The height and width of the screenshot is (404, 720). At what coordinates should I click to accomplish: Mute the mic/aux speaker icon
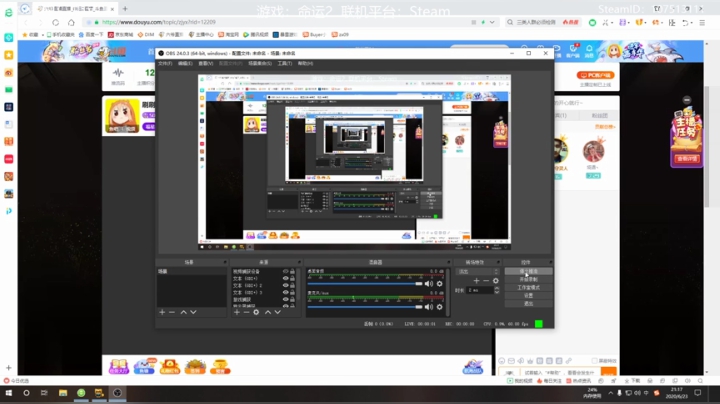point(429,307)
